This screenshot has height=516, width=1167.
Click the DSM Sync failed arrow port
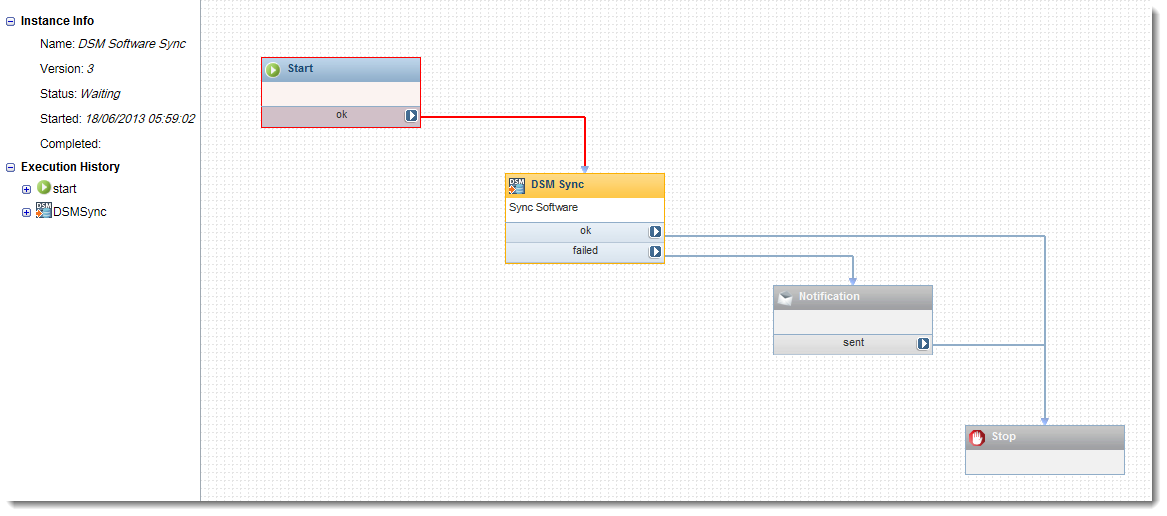[655, 252]
